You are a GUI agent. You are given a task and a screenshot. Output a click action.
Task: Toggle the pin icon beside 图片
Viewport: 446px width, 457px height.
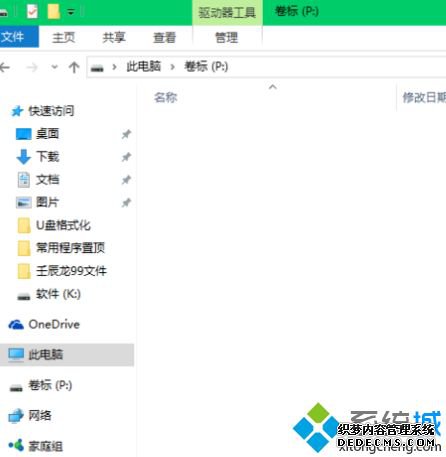pos(126,202)
